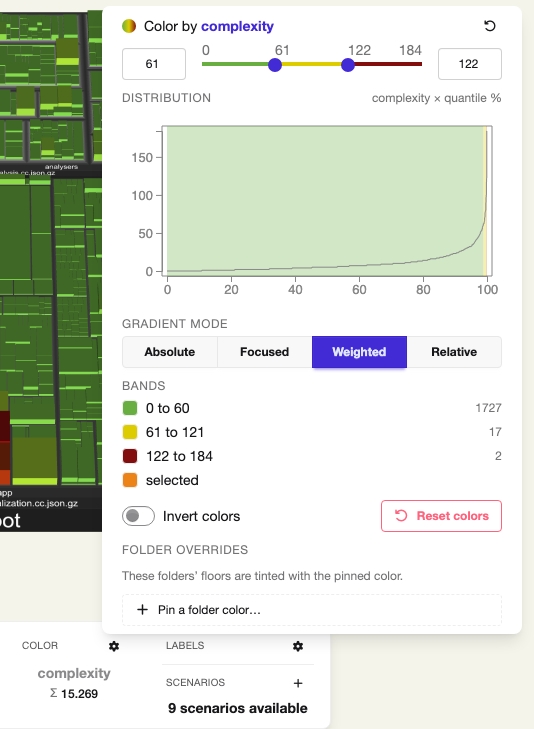The width and height of the screenshot is (534, 729).
Task: Select Relative gradient mode
Action: pyautogui.click(x=454, y=352)
